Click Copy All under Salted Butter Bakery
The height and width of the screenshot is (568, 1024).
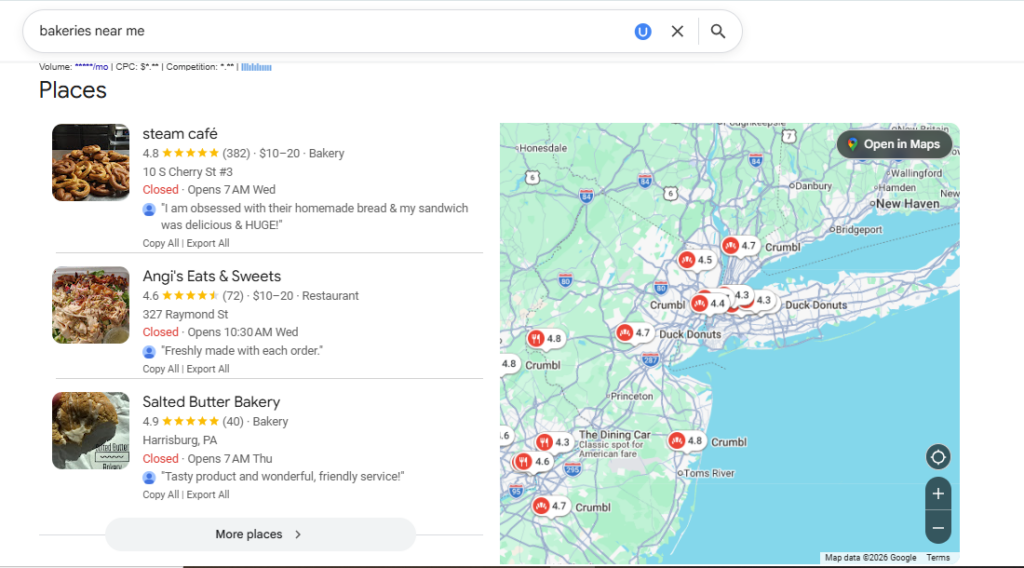(x=161, y=495)
